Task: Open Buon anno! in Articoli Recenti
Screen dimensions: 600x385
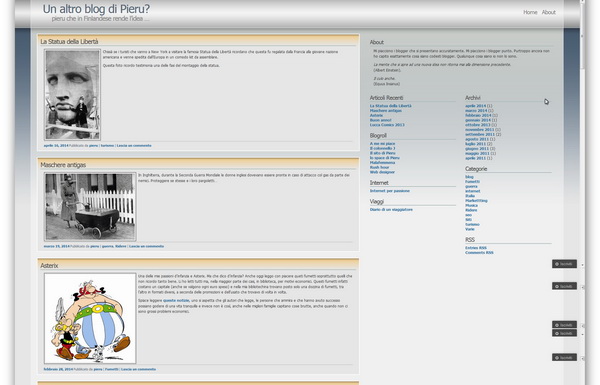Action: tap(380, 120)
